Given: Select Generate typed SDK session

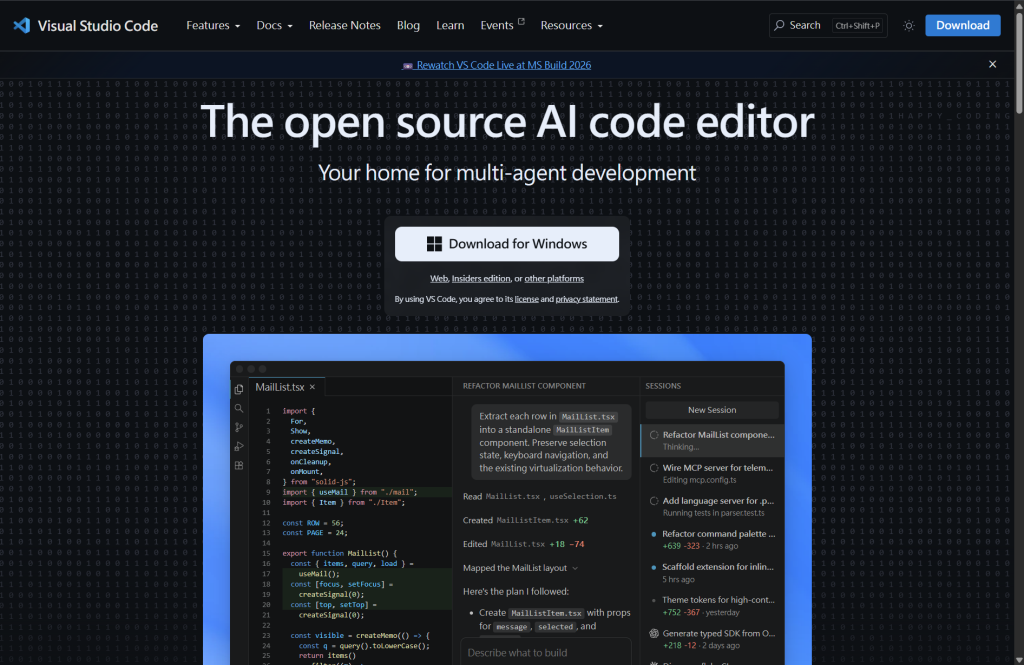Looking at the screenshot, I should pyautogui.click(x=712, y=639).
